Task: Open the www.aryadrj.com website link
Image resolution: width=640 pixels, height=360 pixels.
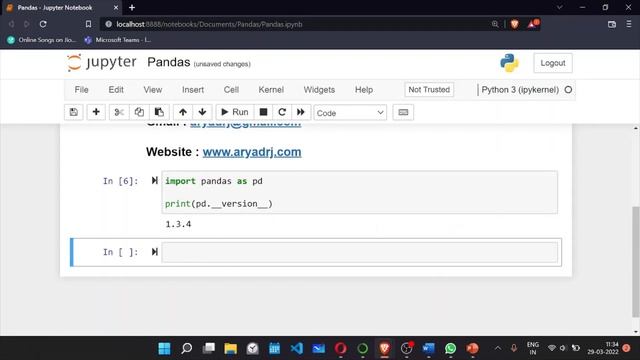Action: click(252, 152)
